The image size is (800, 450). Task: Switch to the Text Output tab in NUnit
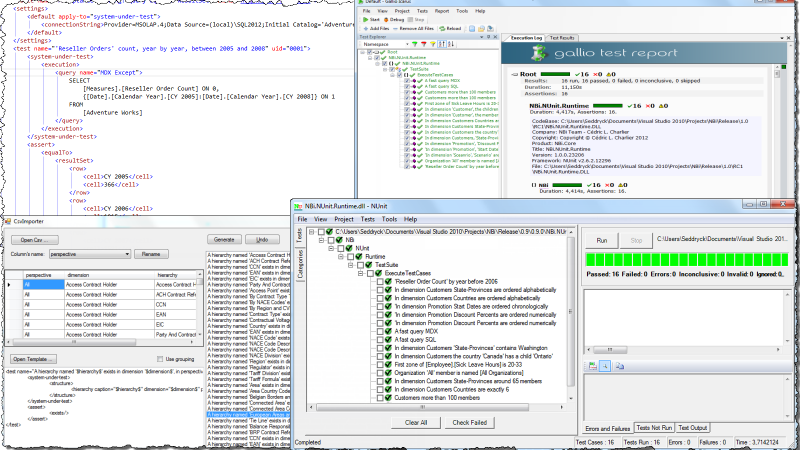pos(692,428)
